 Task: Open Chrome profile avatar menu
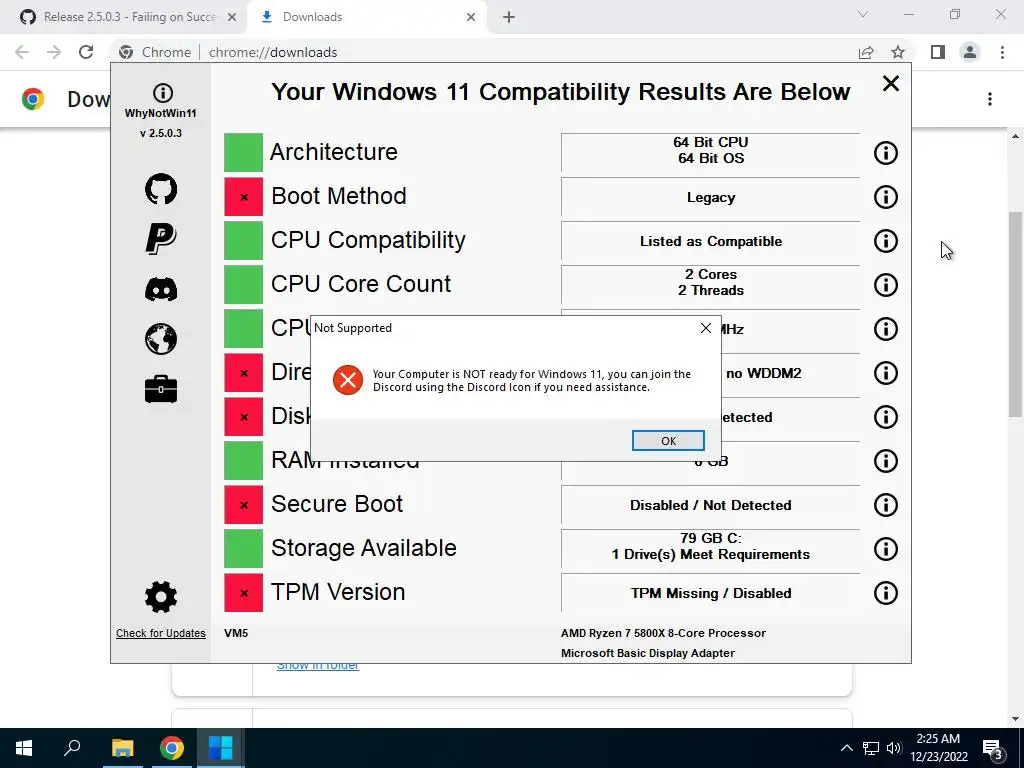pyautogui.click(x=970, y=52)
